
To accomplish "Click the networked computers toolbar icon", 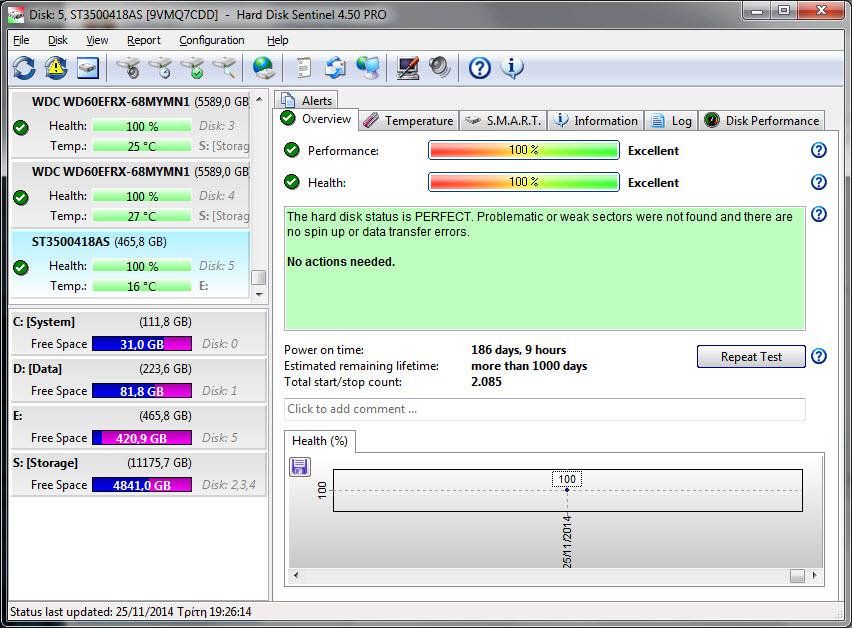I will (368, 68).
